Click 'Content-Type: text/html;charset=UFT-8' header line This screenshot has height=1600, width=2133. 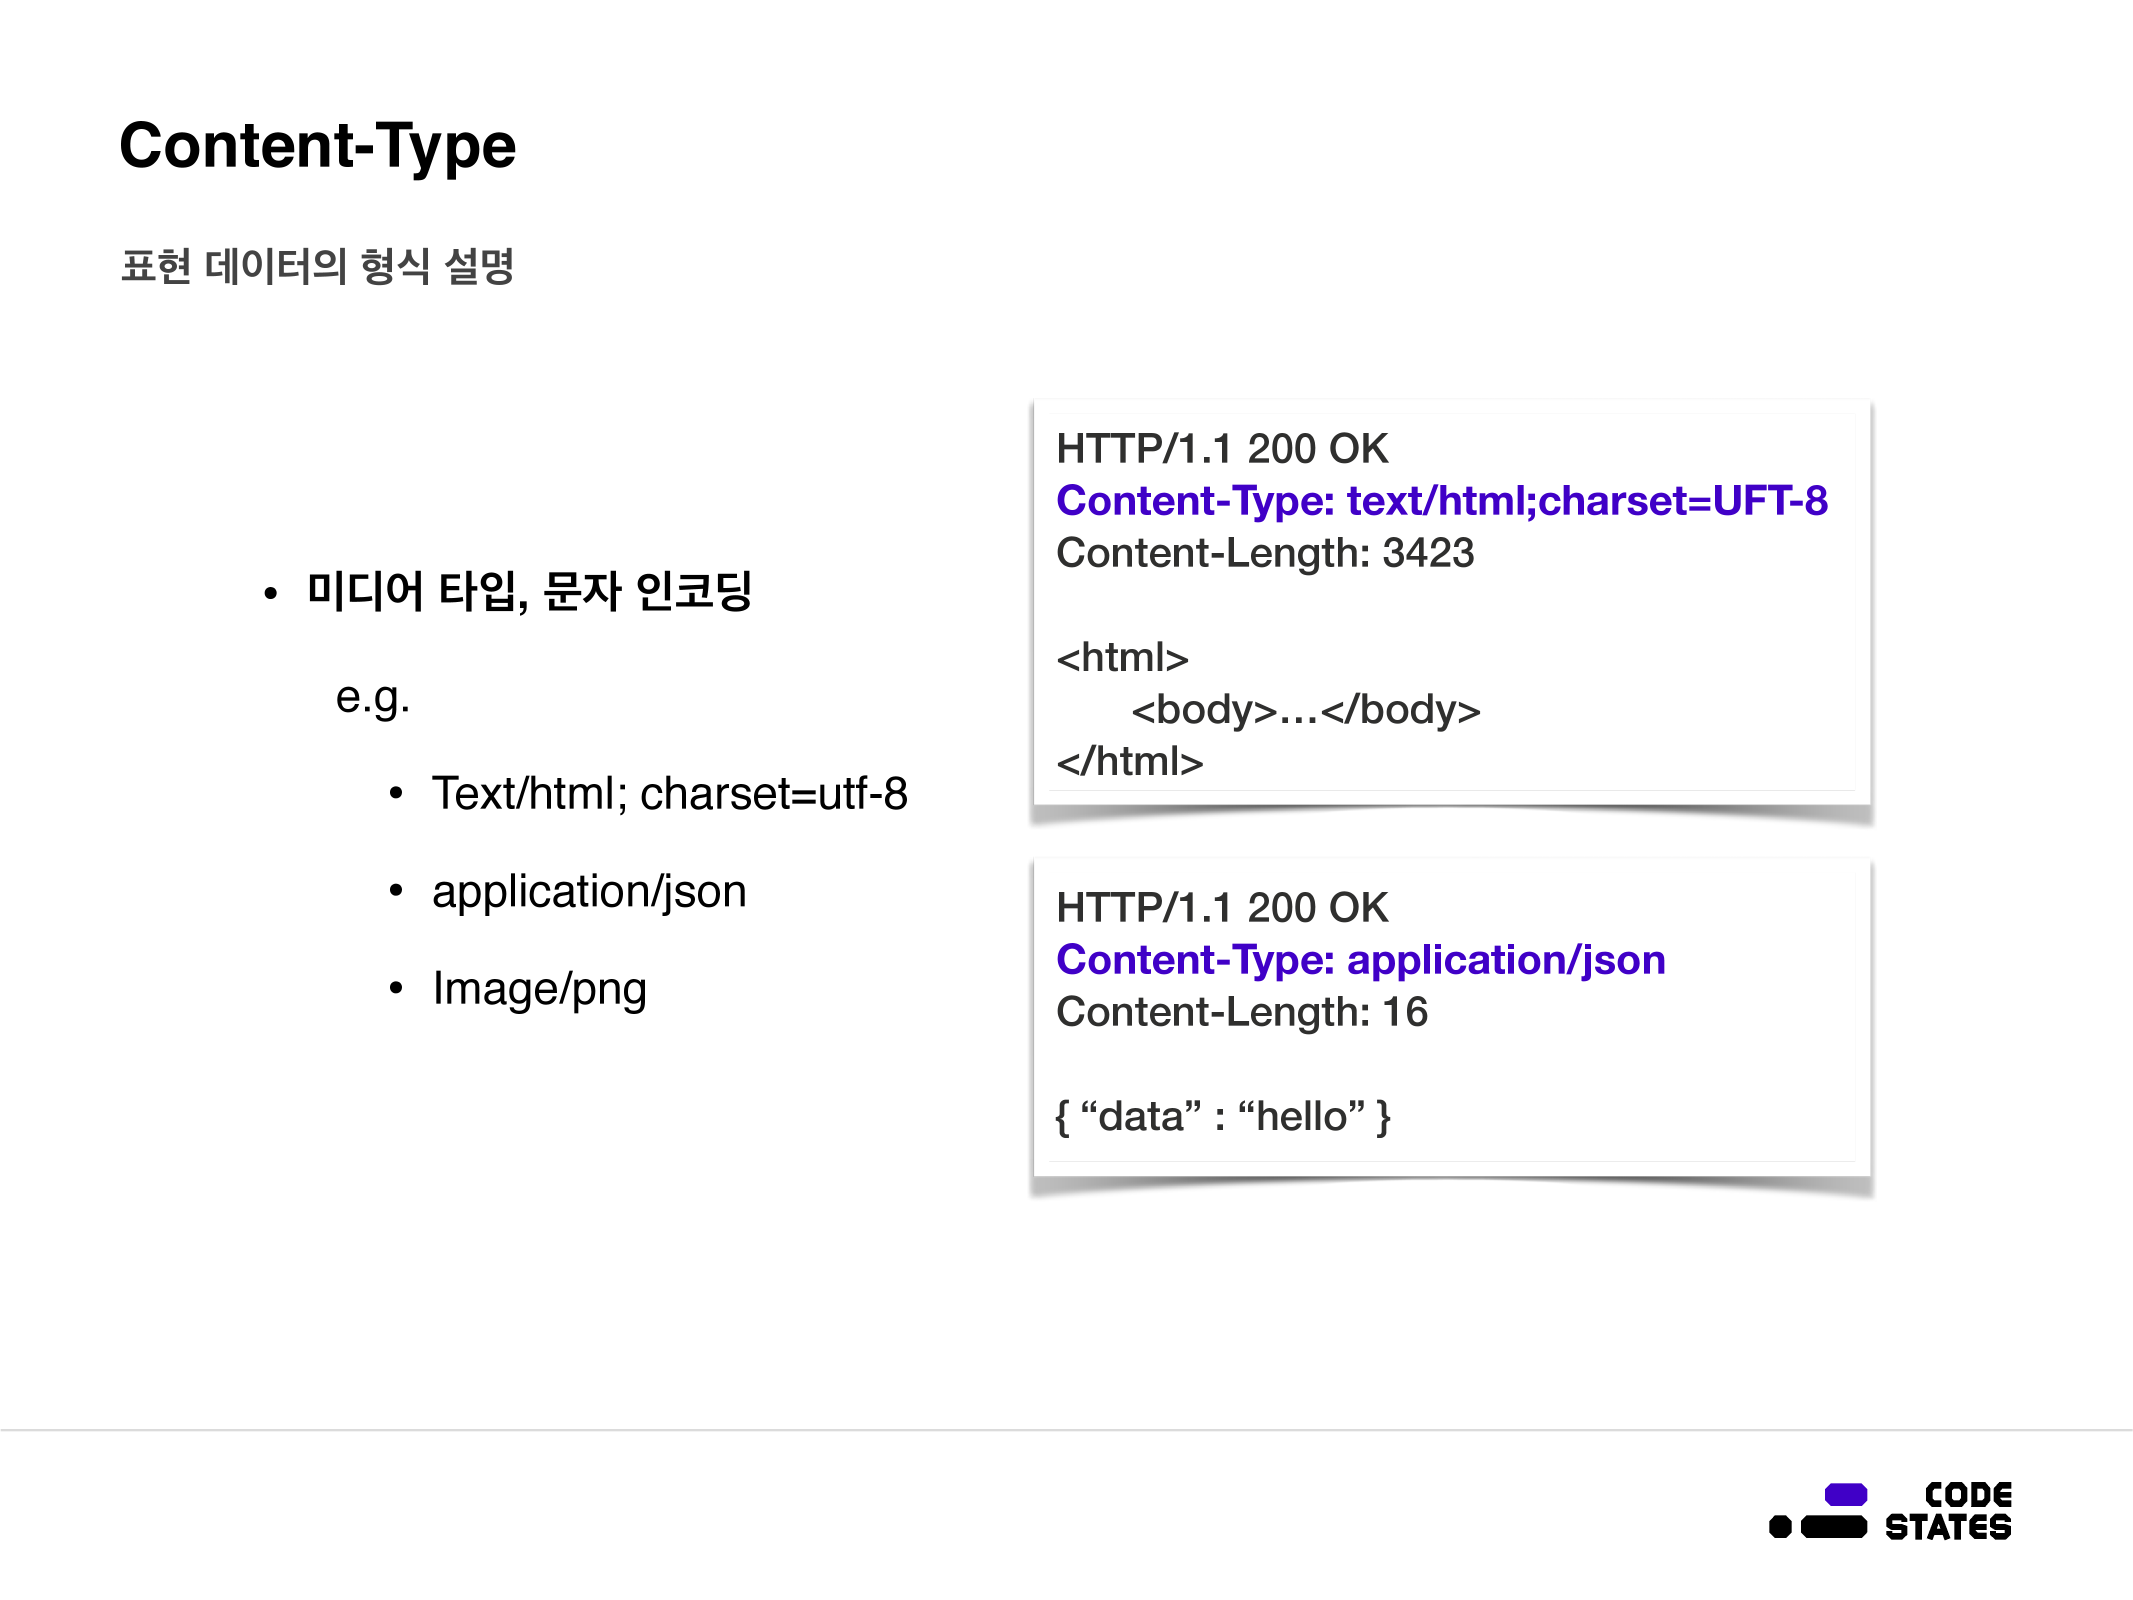[1442, 501]
